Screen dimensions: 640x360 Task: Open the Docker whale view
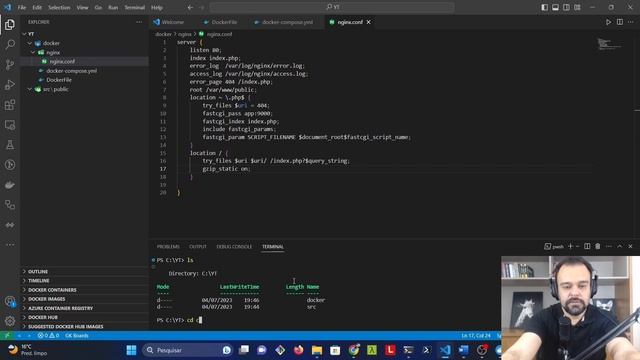click(x=10, y=185)
